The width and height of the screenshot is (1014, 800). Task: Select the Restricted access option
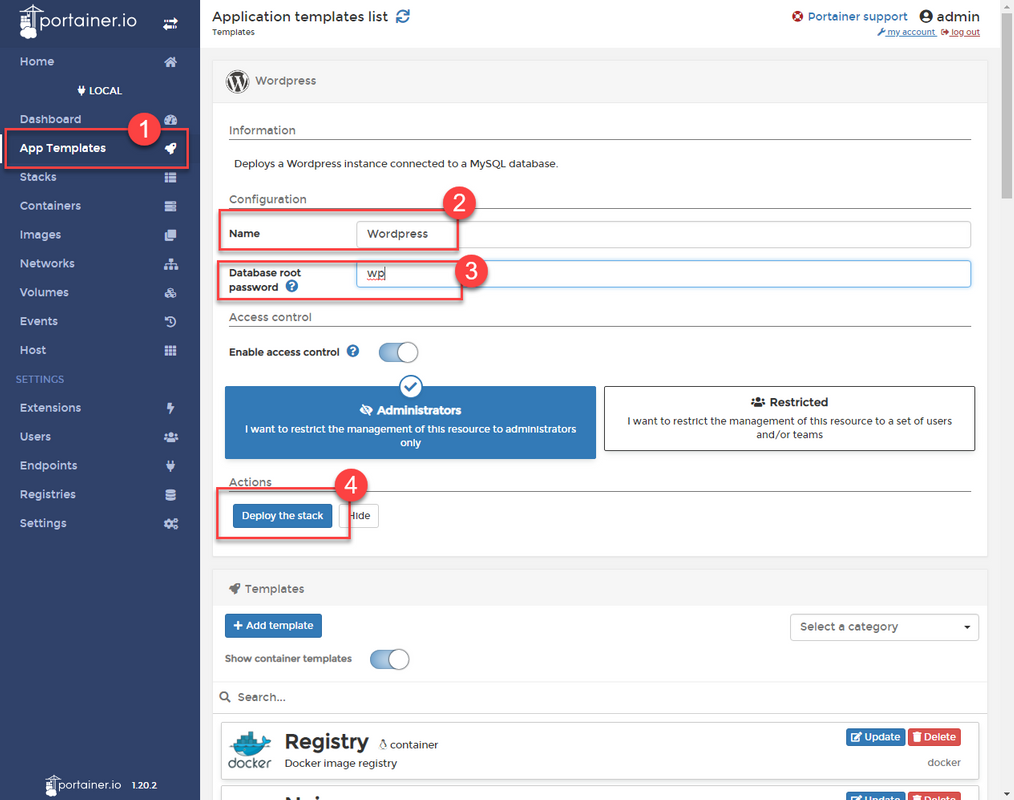(789, 418)
